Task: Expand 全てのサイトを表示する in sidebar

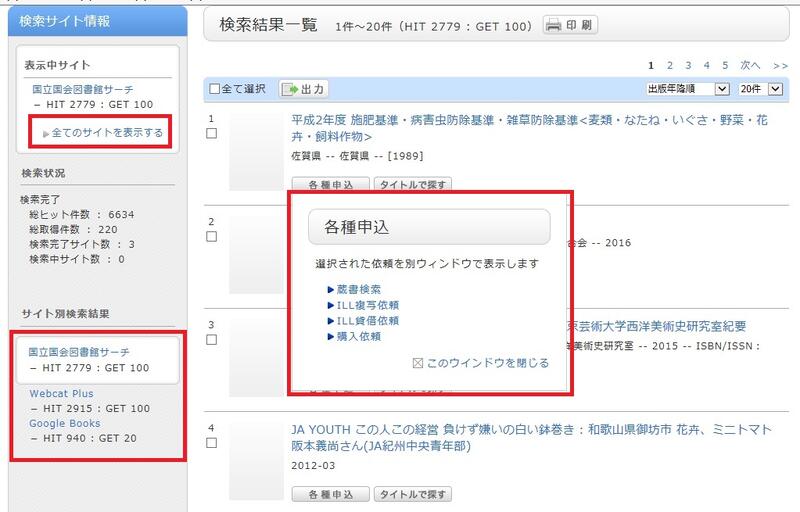Action: pyautogui.click(x=106, y=132)
